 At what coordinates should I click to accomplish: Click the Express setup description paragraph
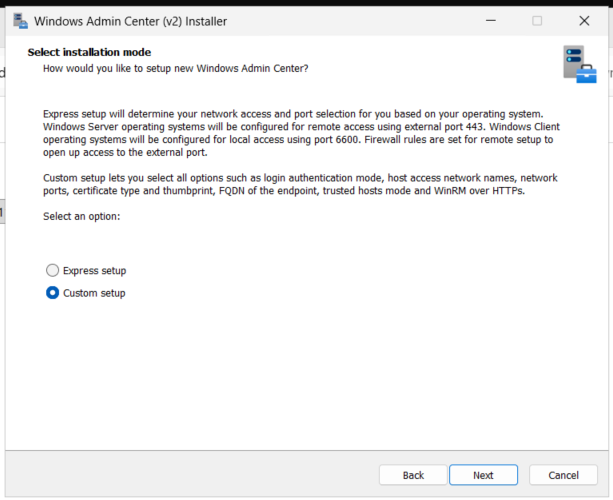point(301,133)
